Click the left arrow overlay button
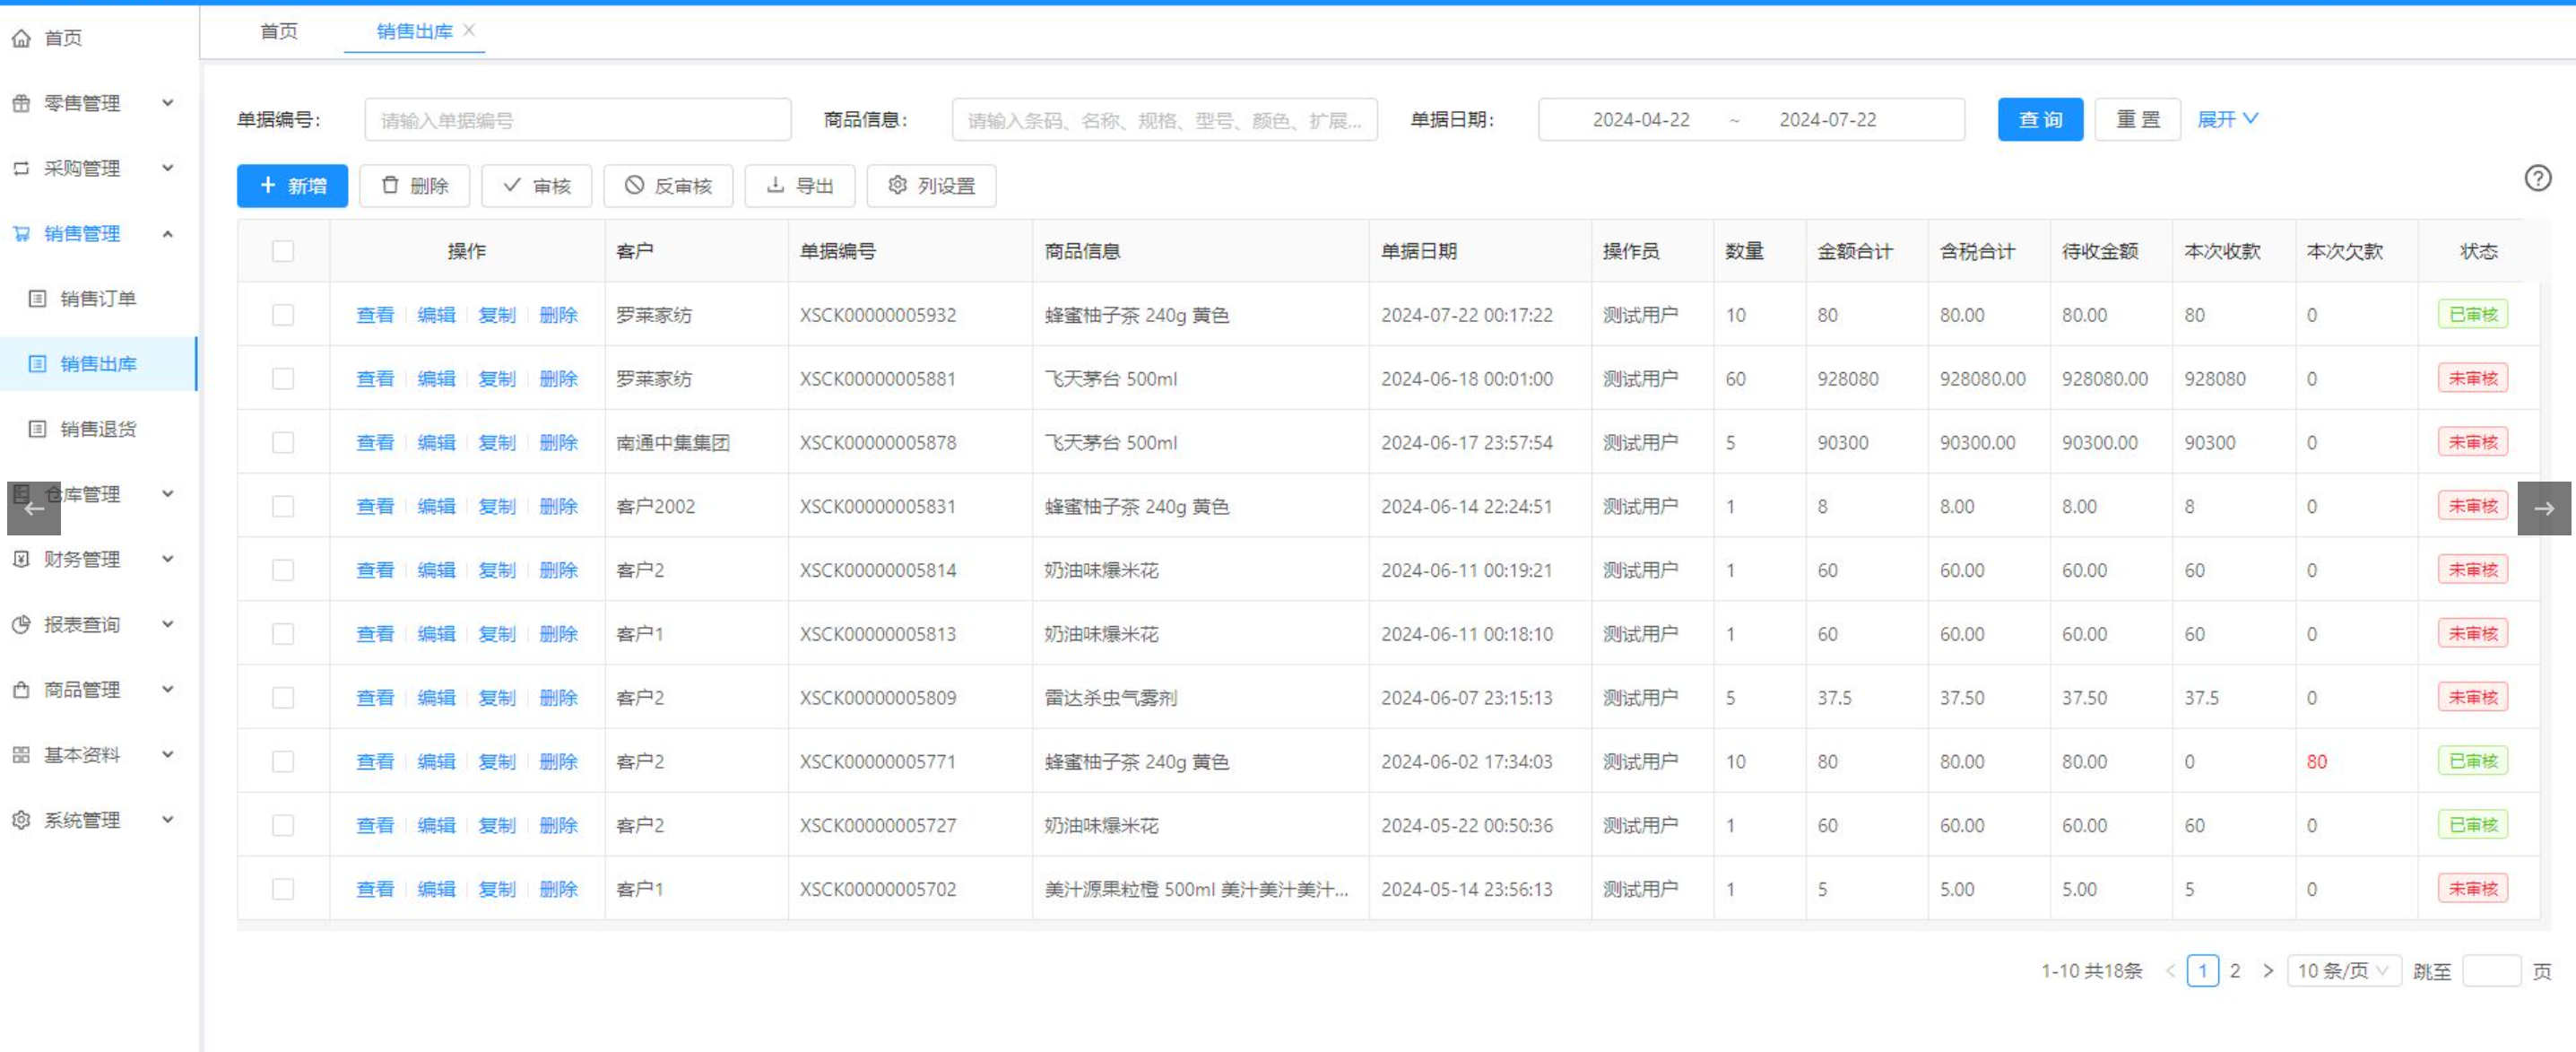Screen dimensions: 2576x1052 (34, 508)
